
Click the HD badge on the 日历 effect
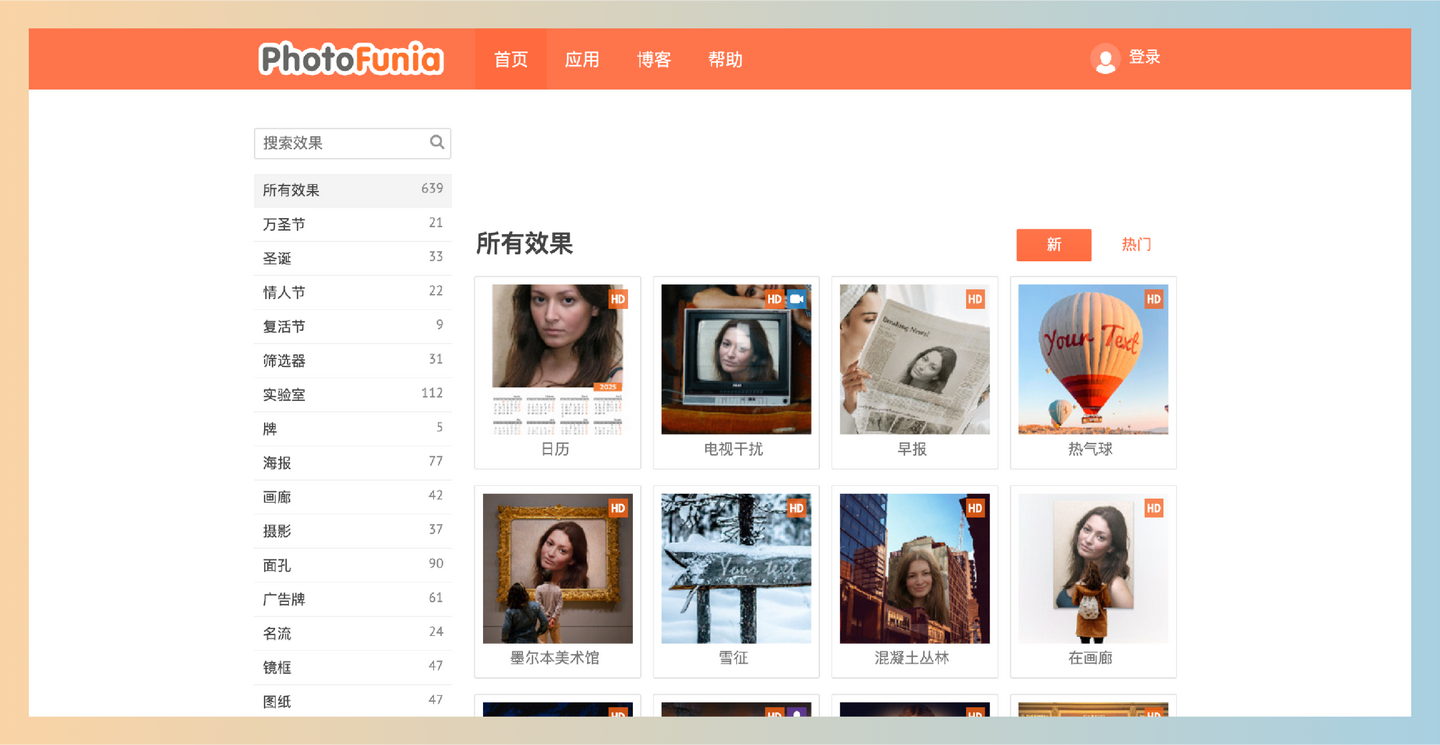618,299
